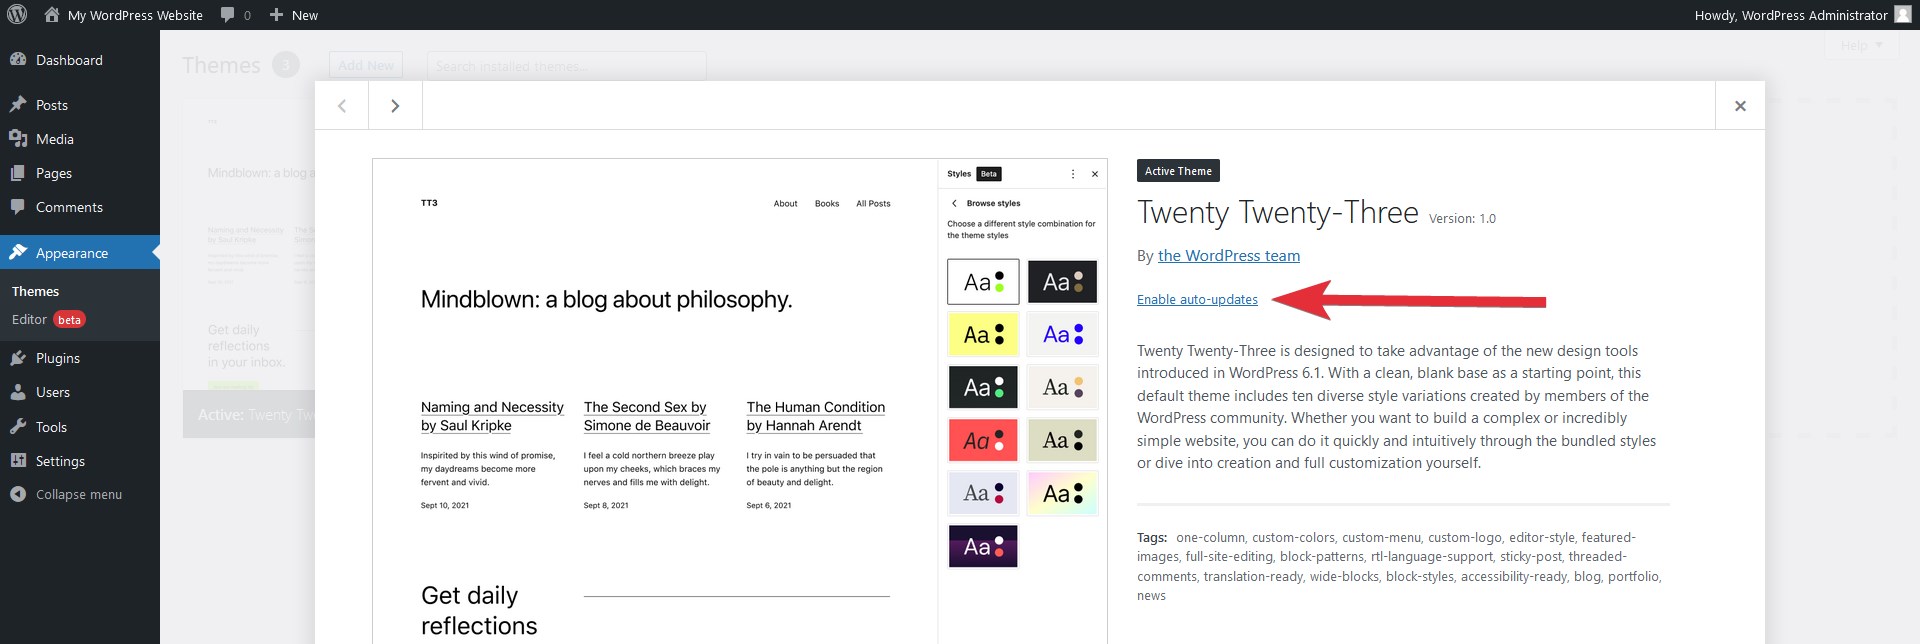1920x644 pixels.
Task: Open Pages in sidebar
Action: (80, 173)
